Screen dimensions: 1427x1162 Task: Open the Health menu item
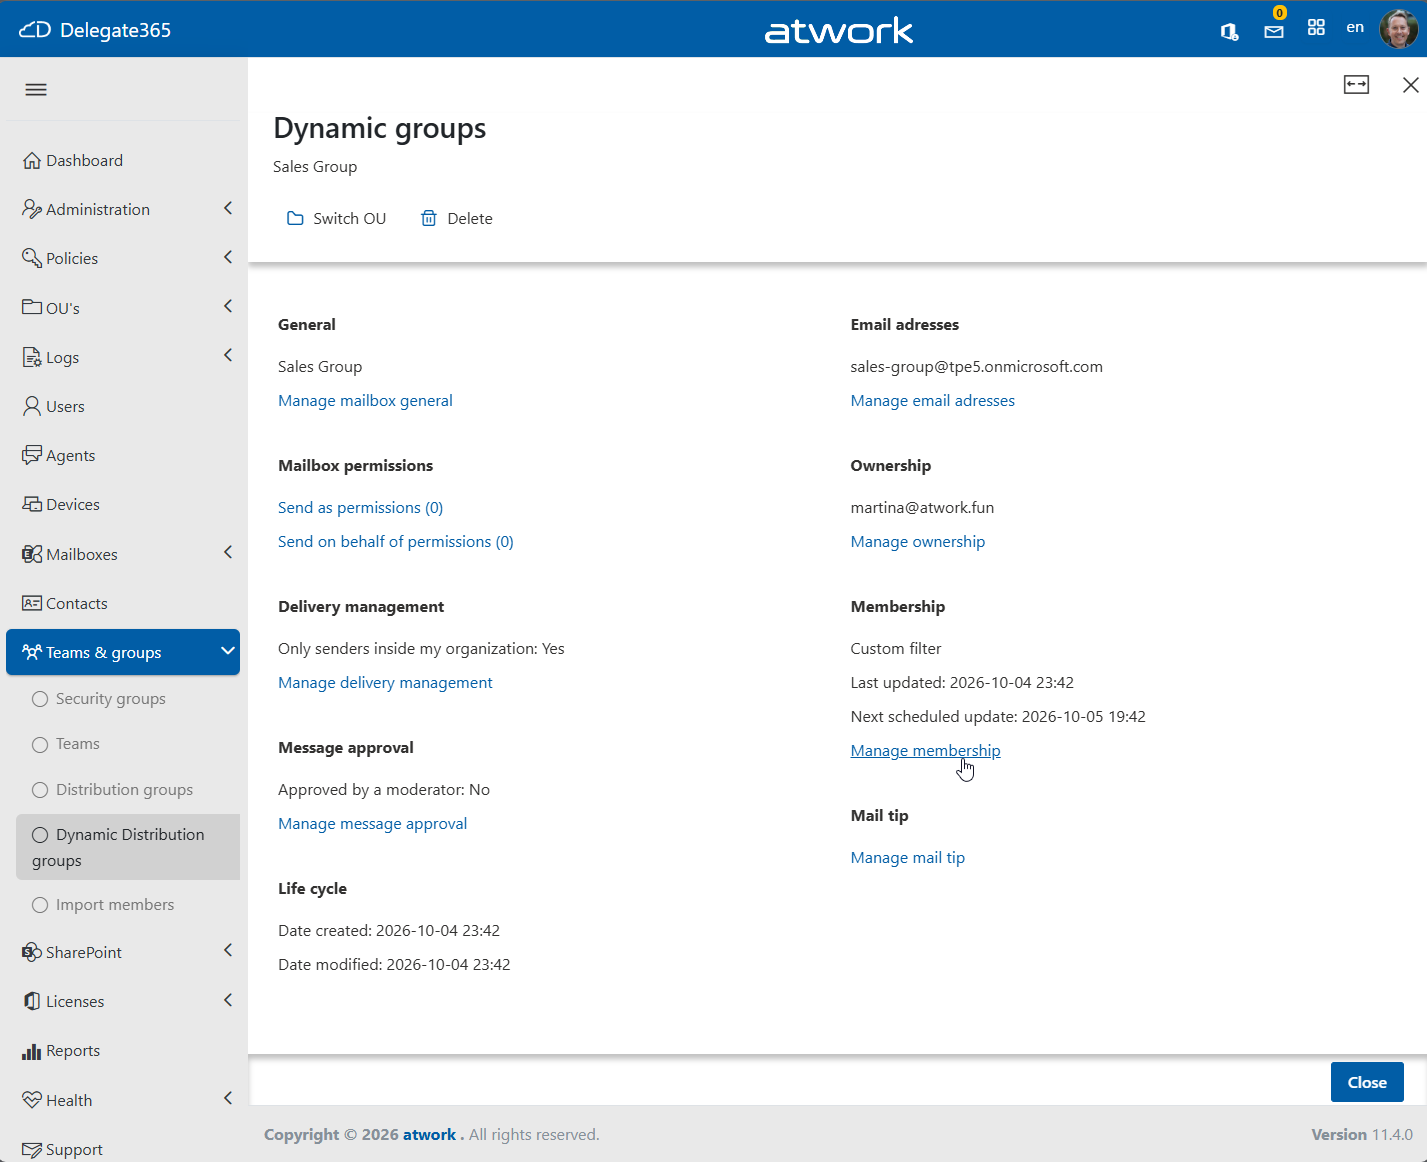(x=123, y=1100)
